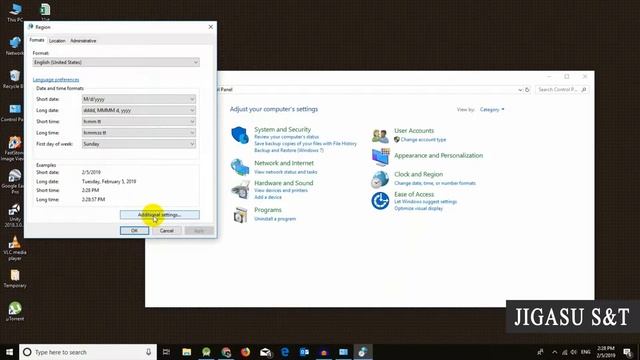Launch Firefox from the taskbar

click(x=245, y=352)
